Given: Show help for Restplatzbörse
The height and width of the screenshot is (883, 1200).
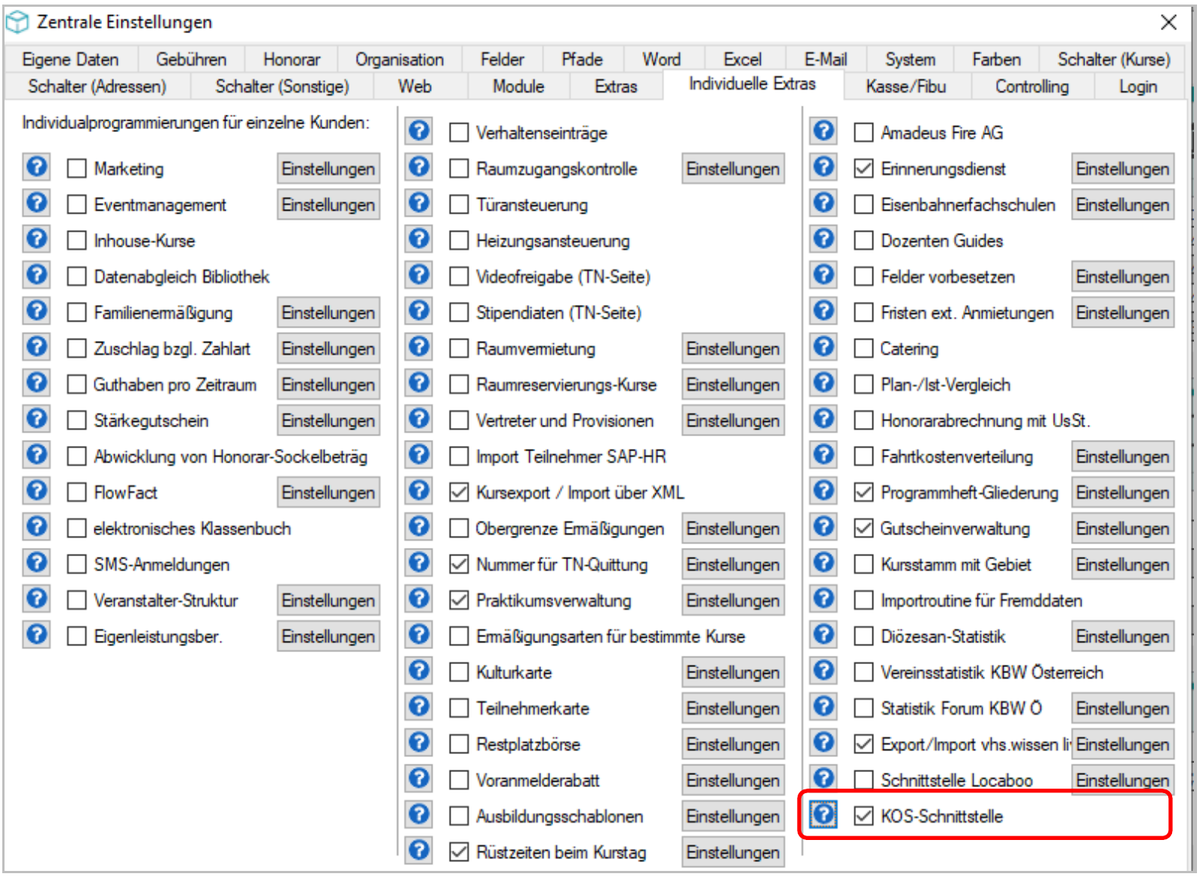Looking at the screenshot, I should click(x=420, y=744).
